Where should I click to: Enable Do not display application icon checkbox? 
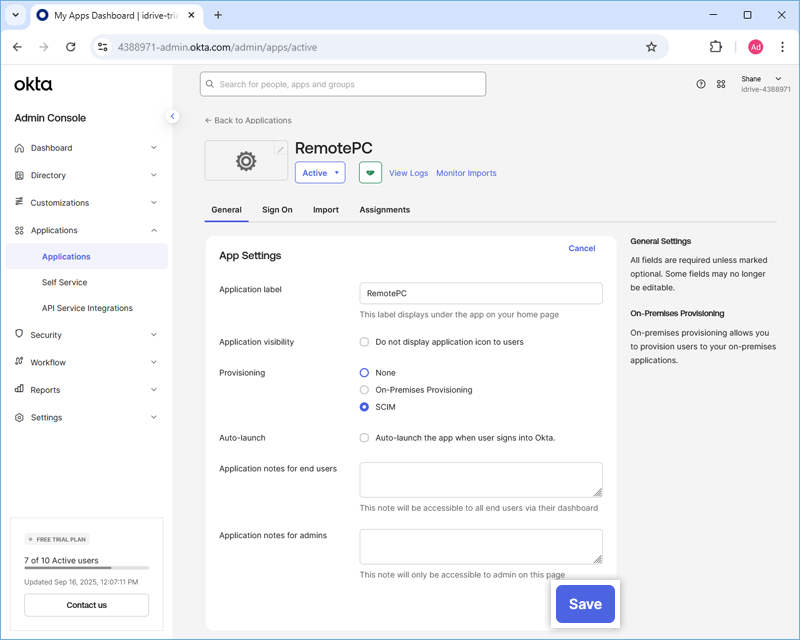(x=365, y=342)
